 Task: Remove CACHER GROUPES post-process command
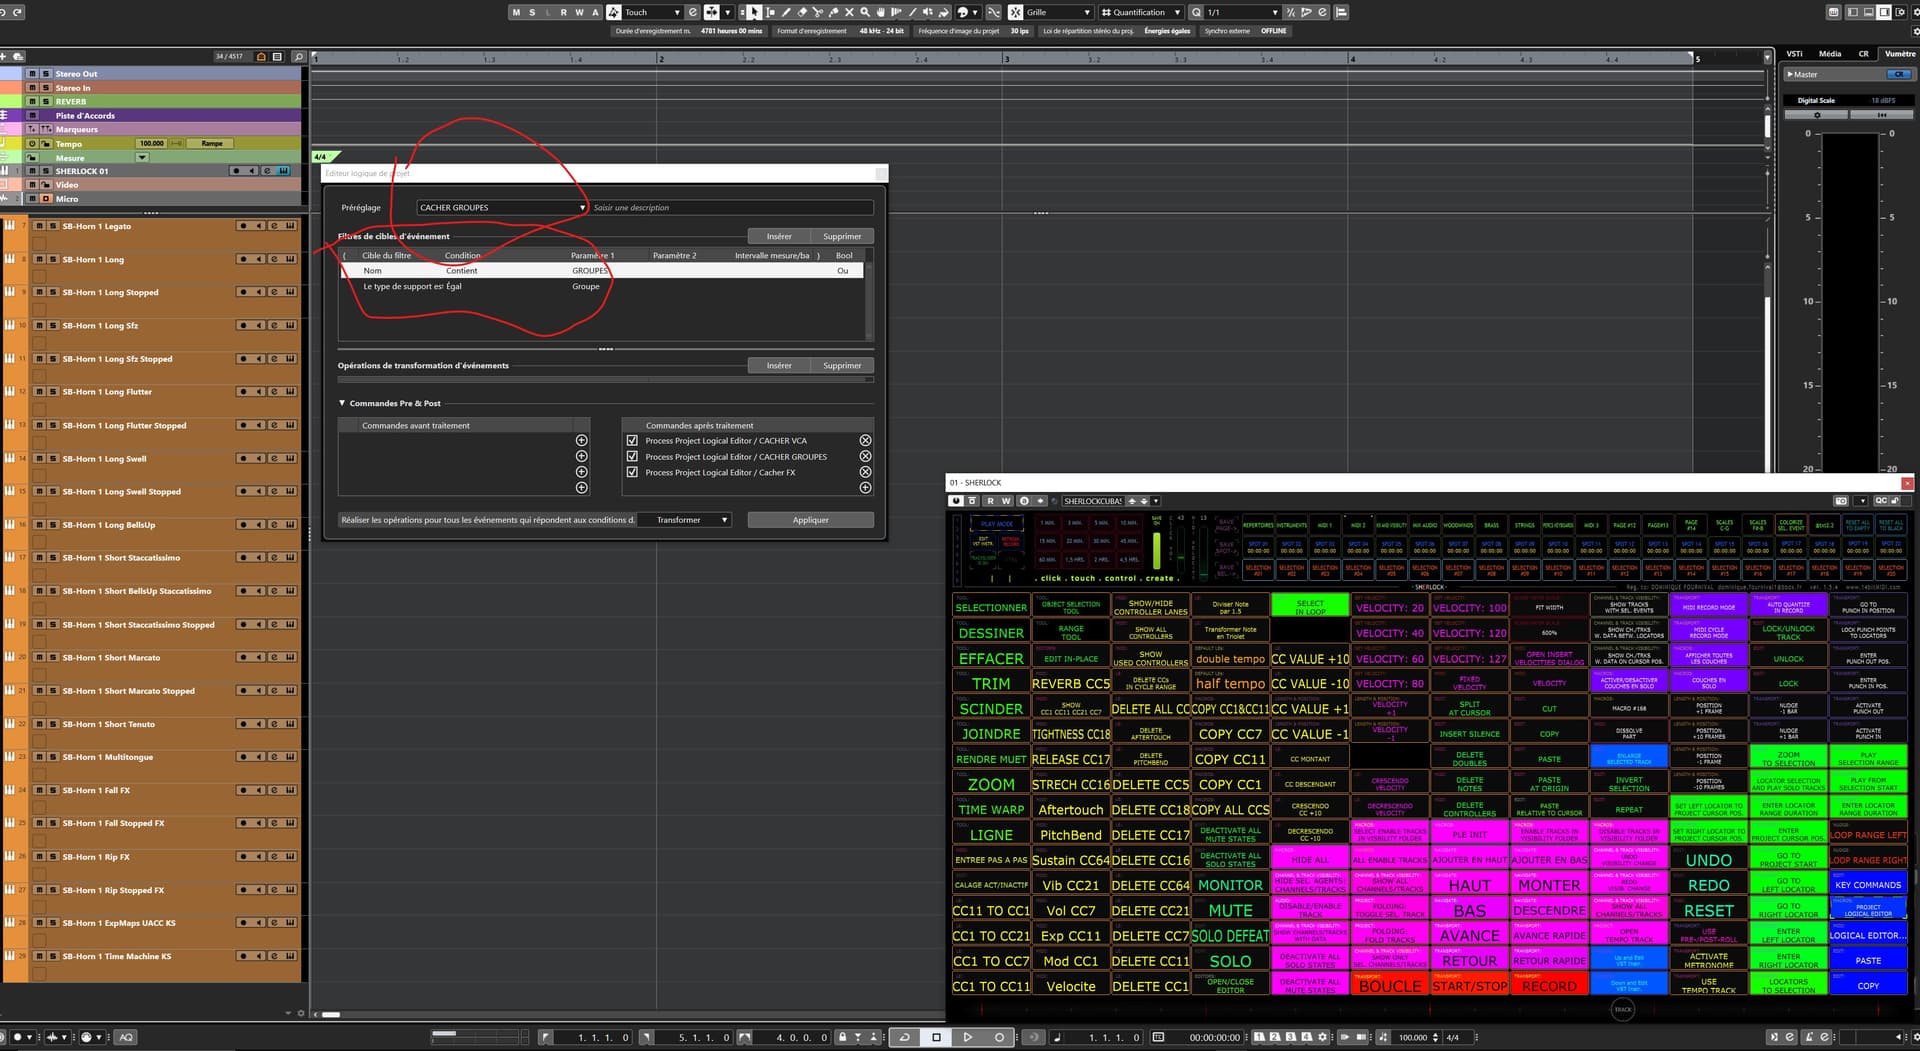(865, 456)
